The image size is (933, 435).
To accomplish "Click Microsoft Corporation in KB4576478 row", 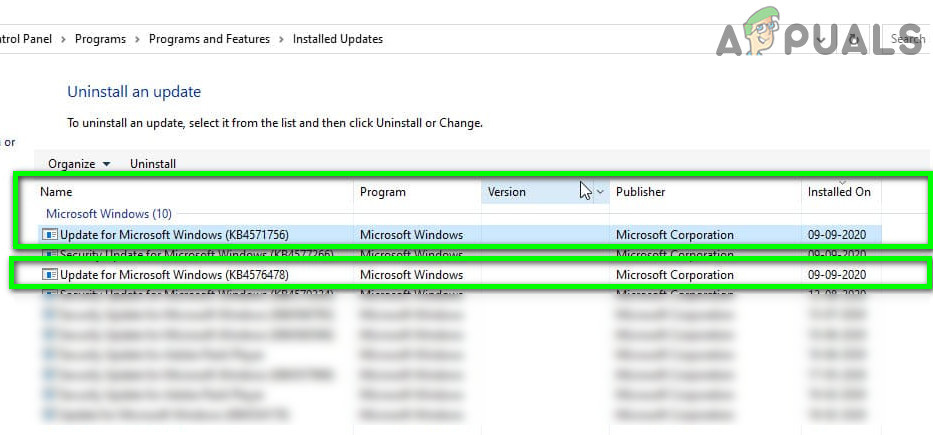I will [675, 274].
